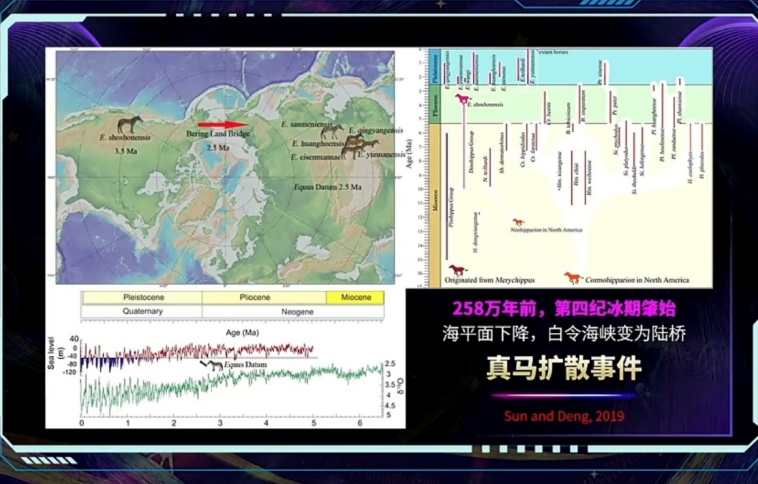Viewport: 758px width, 484px height.
Task: Click the E. shoshonensis horse on the map
Action: [130, 124]
